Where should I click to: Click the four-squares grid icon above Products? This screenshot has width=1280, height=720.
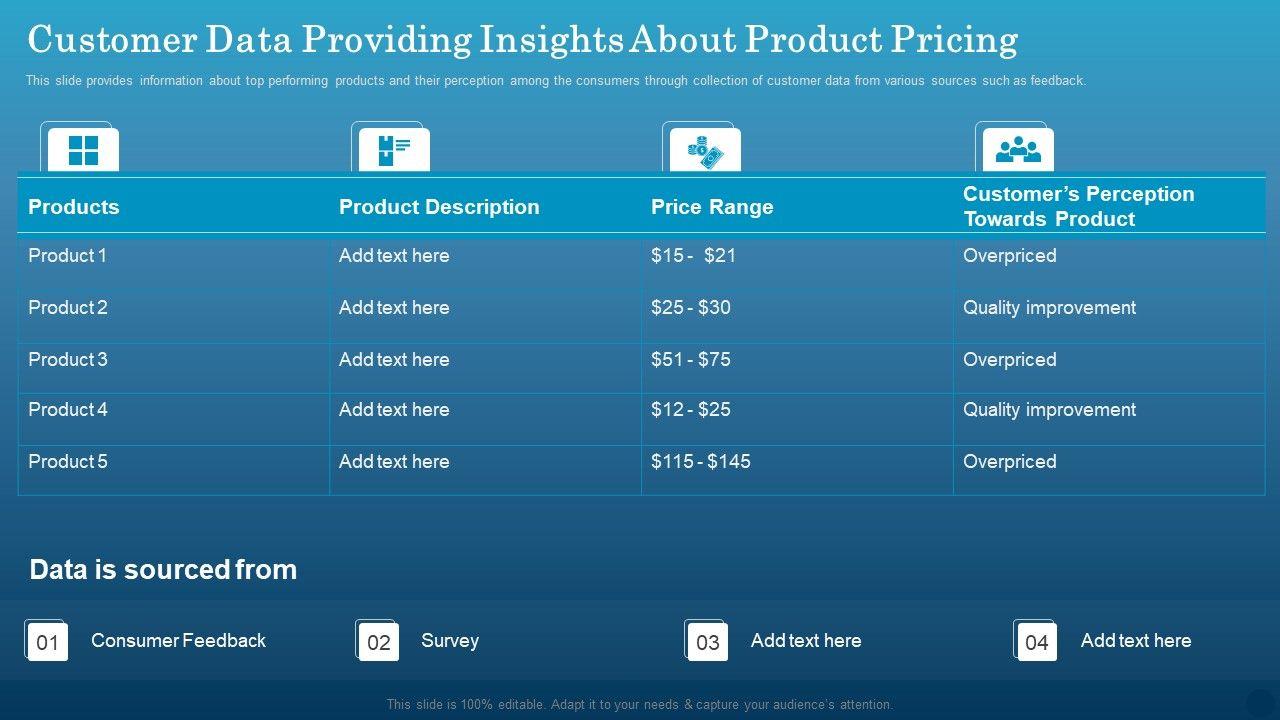[x=83, y=150]
